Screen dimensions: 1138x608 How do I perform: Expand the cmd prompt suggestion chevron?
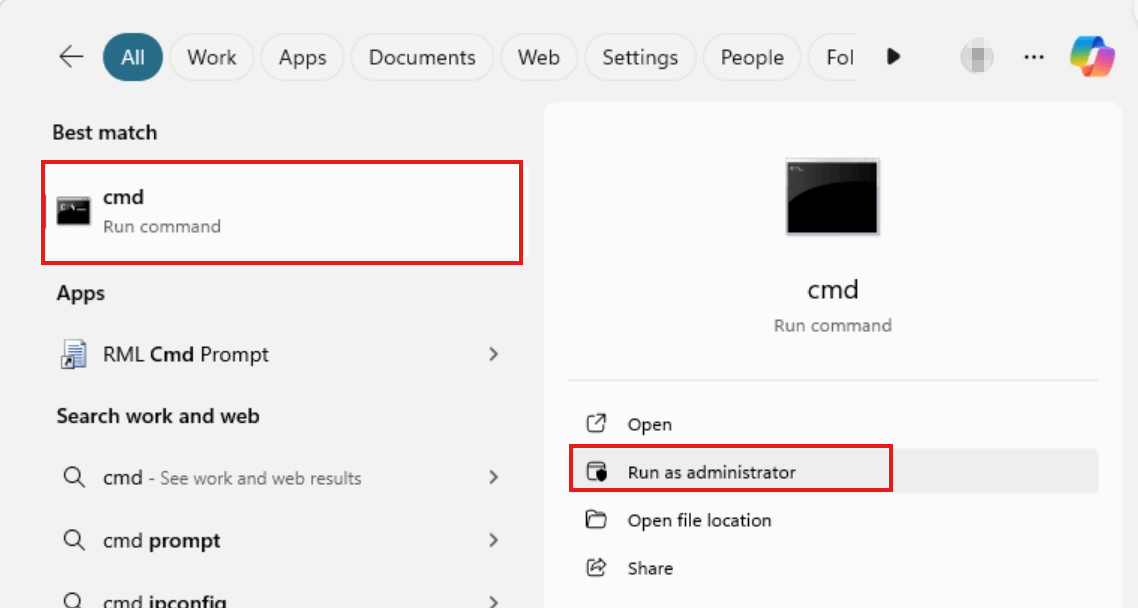click(x=494, y=540)
